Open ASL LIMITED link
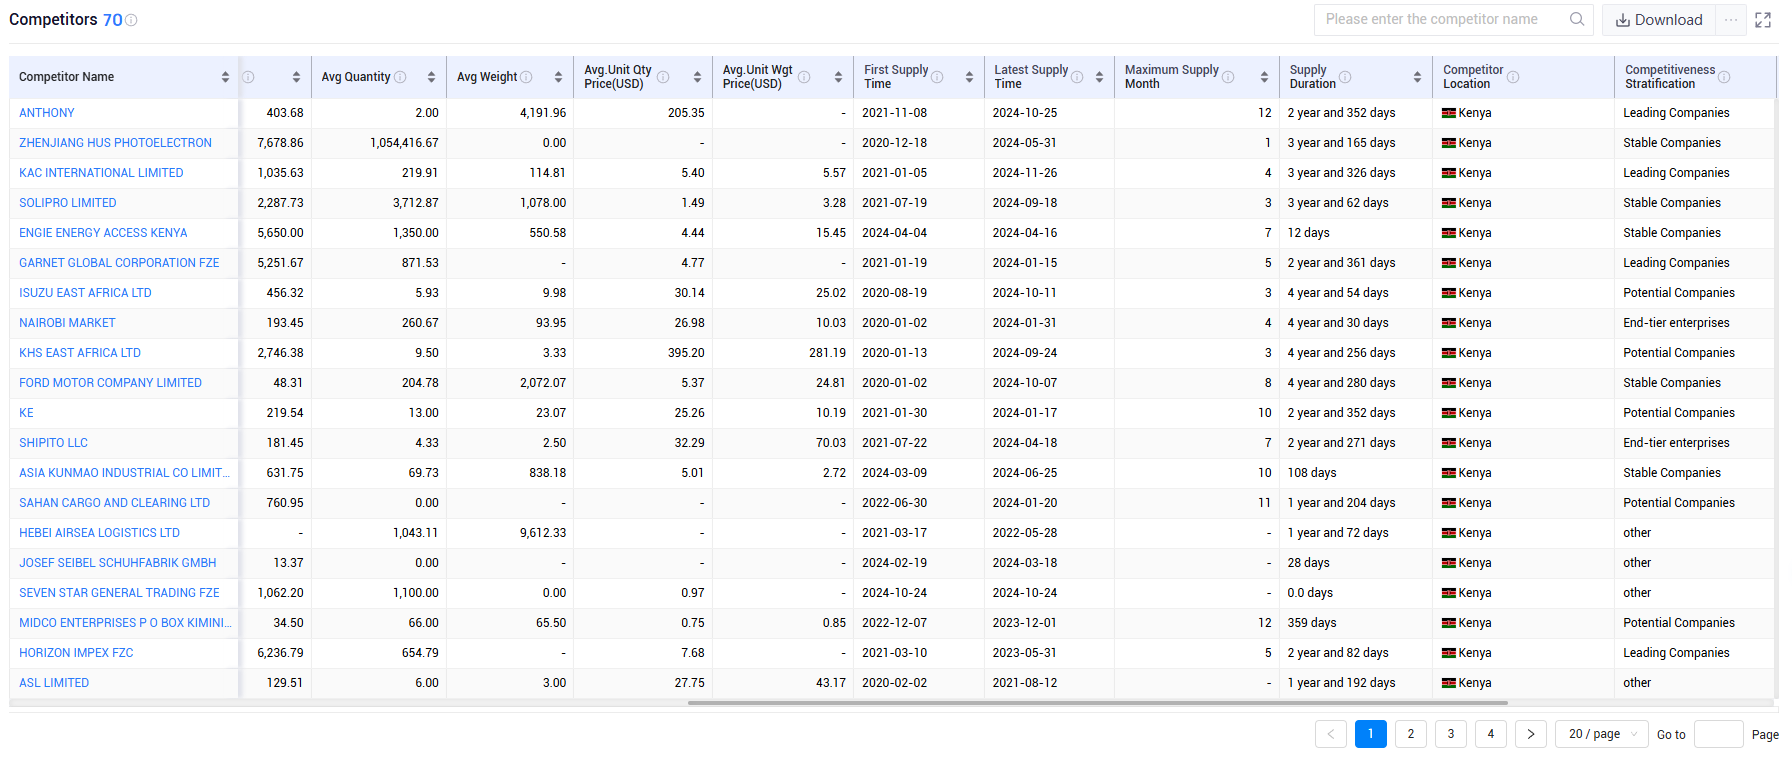 (x=54, y=683)
